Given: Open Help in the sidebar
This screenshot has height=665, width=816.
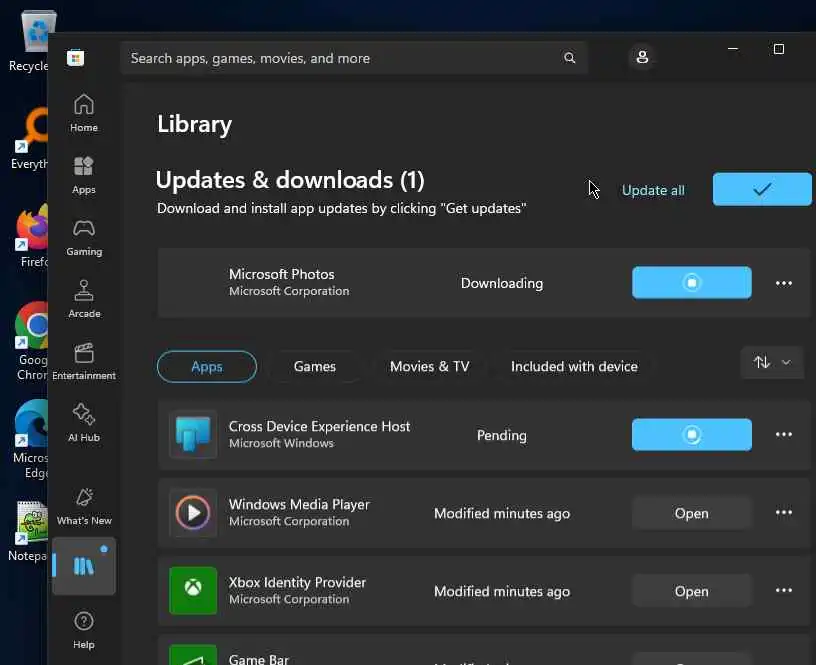Looking at the screenshot, I should click(84, 630).
